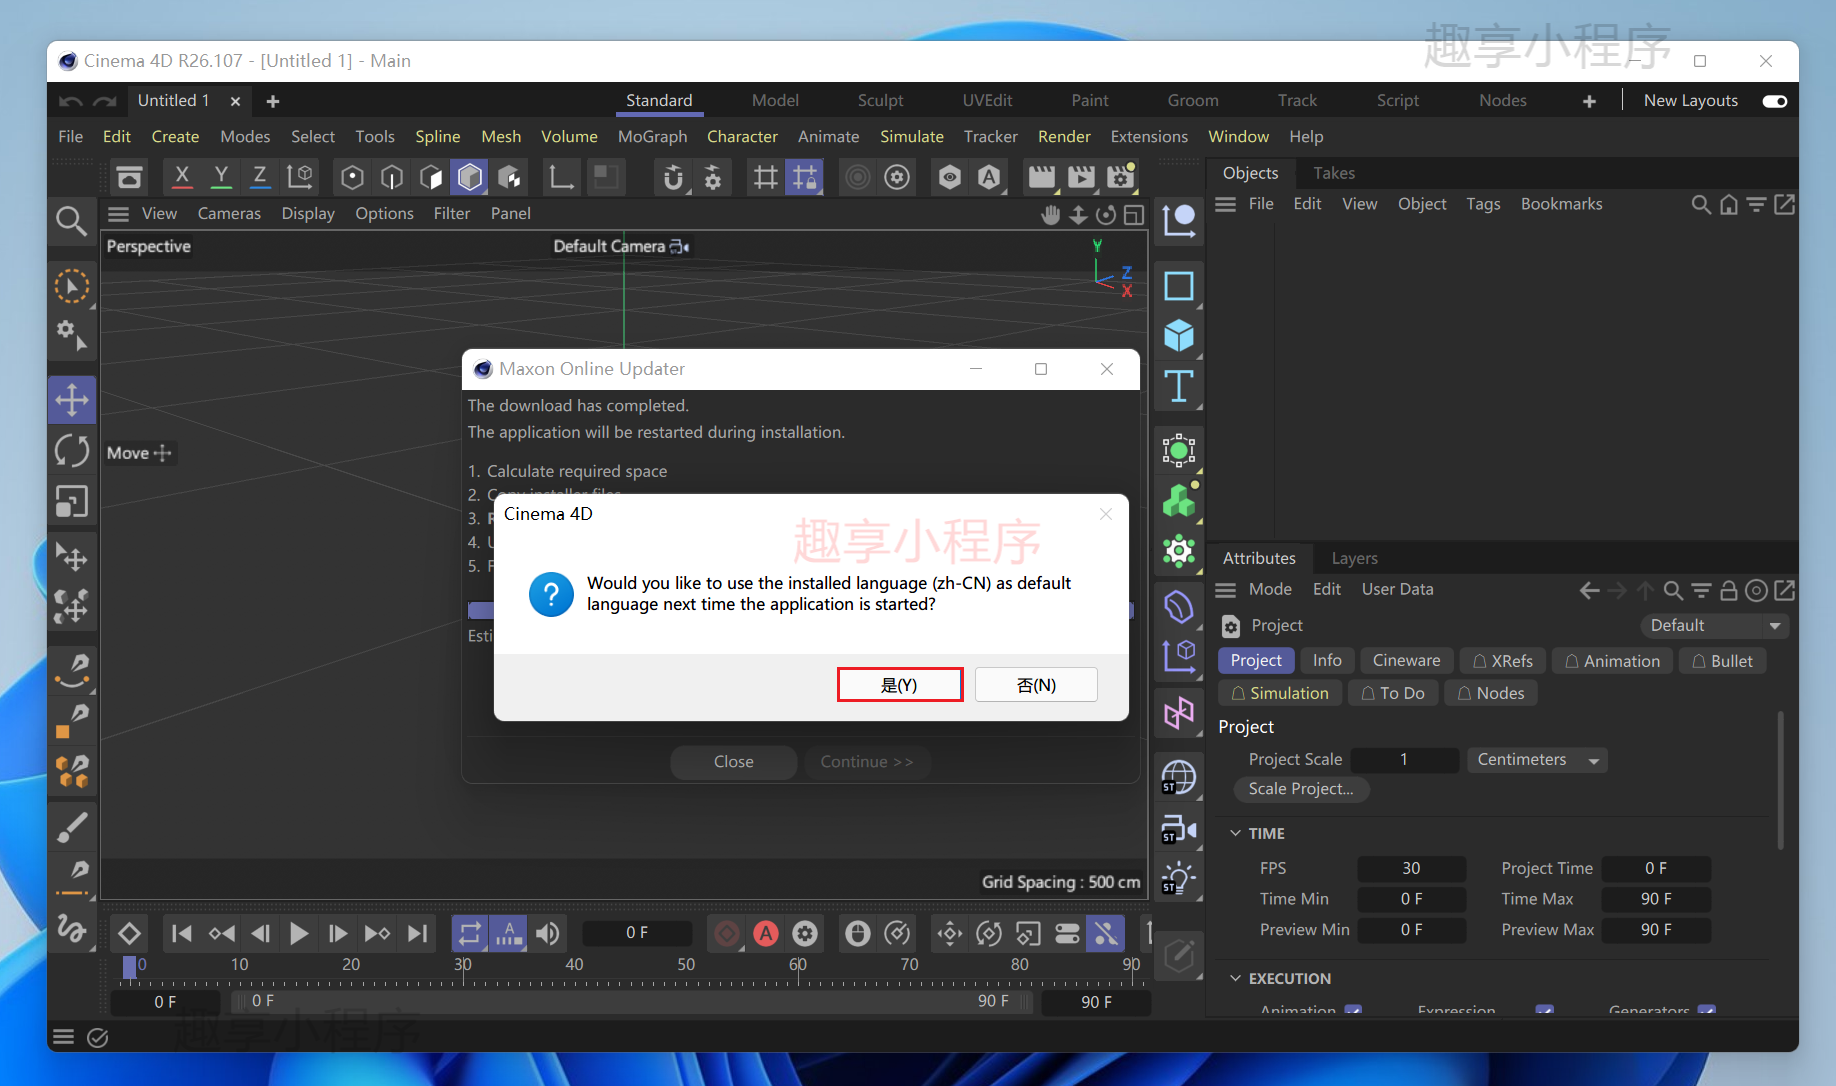Open the Simulate menu
The height and width of the screenshot is (1086, 1836).
(x=911, y=137)
